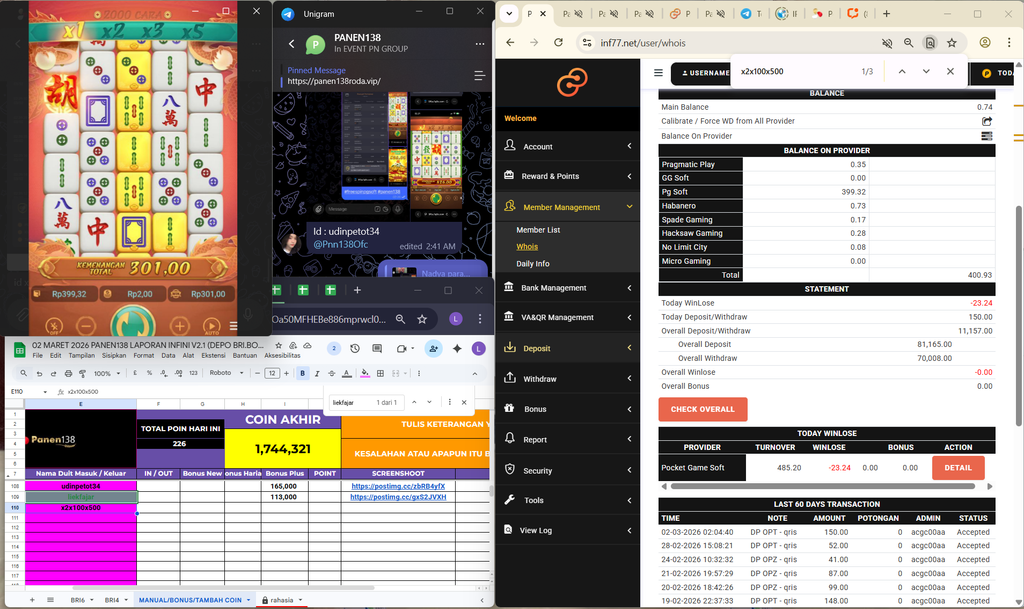Open name box E110 dropdown
The height and width of the screenshot is (609, 1024).
click(x=45, y=392)
